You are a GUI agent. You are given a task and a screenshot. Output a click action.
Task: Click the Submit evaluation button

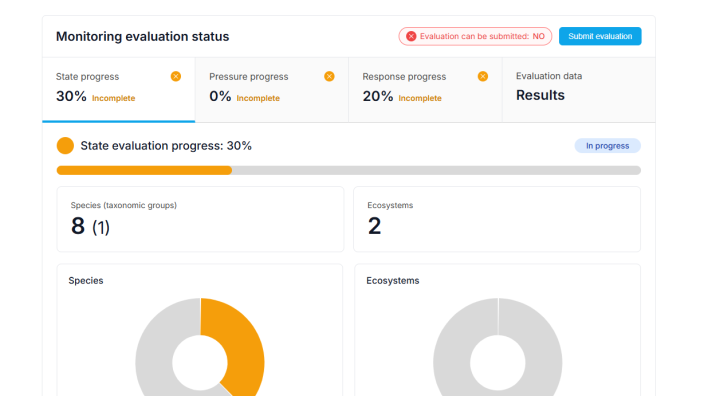[x=600, y=36]
